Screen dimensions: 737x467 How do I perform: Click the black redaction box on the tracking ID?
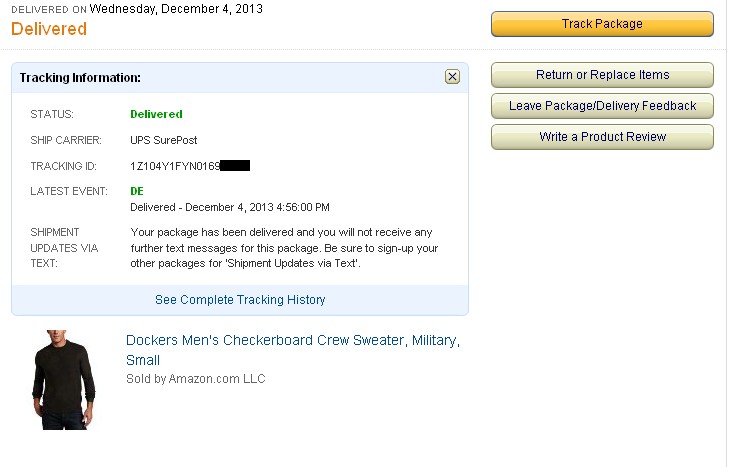point(235,165)
